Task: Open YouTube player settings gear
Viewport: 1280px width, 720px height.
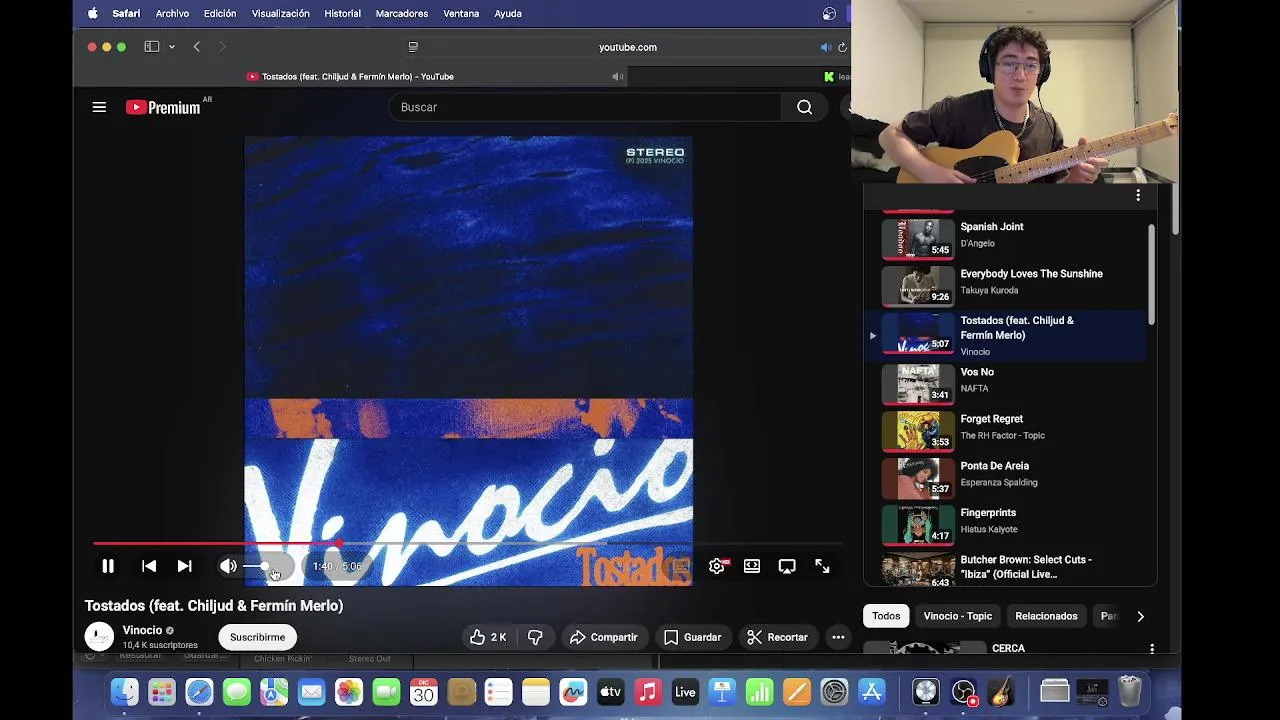Action: (x=717, y=566)
